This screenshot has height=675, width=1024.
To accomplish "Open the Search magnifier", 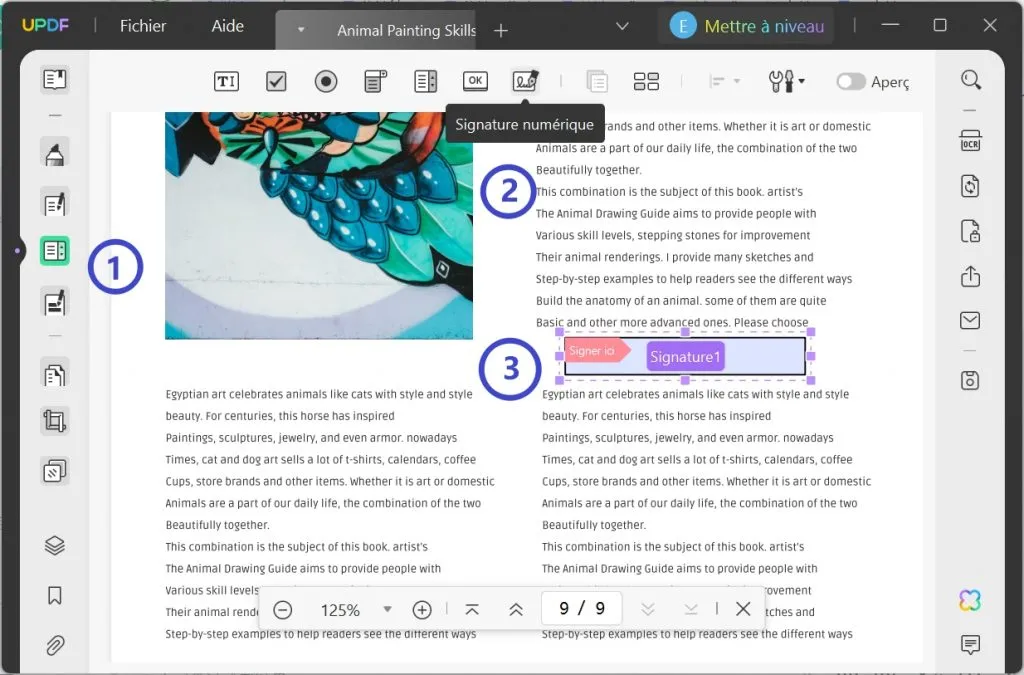I will pos(970,80).
